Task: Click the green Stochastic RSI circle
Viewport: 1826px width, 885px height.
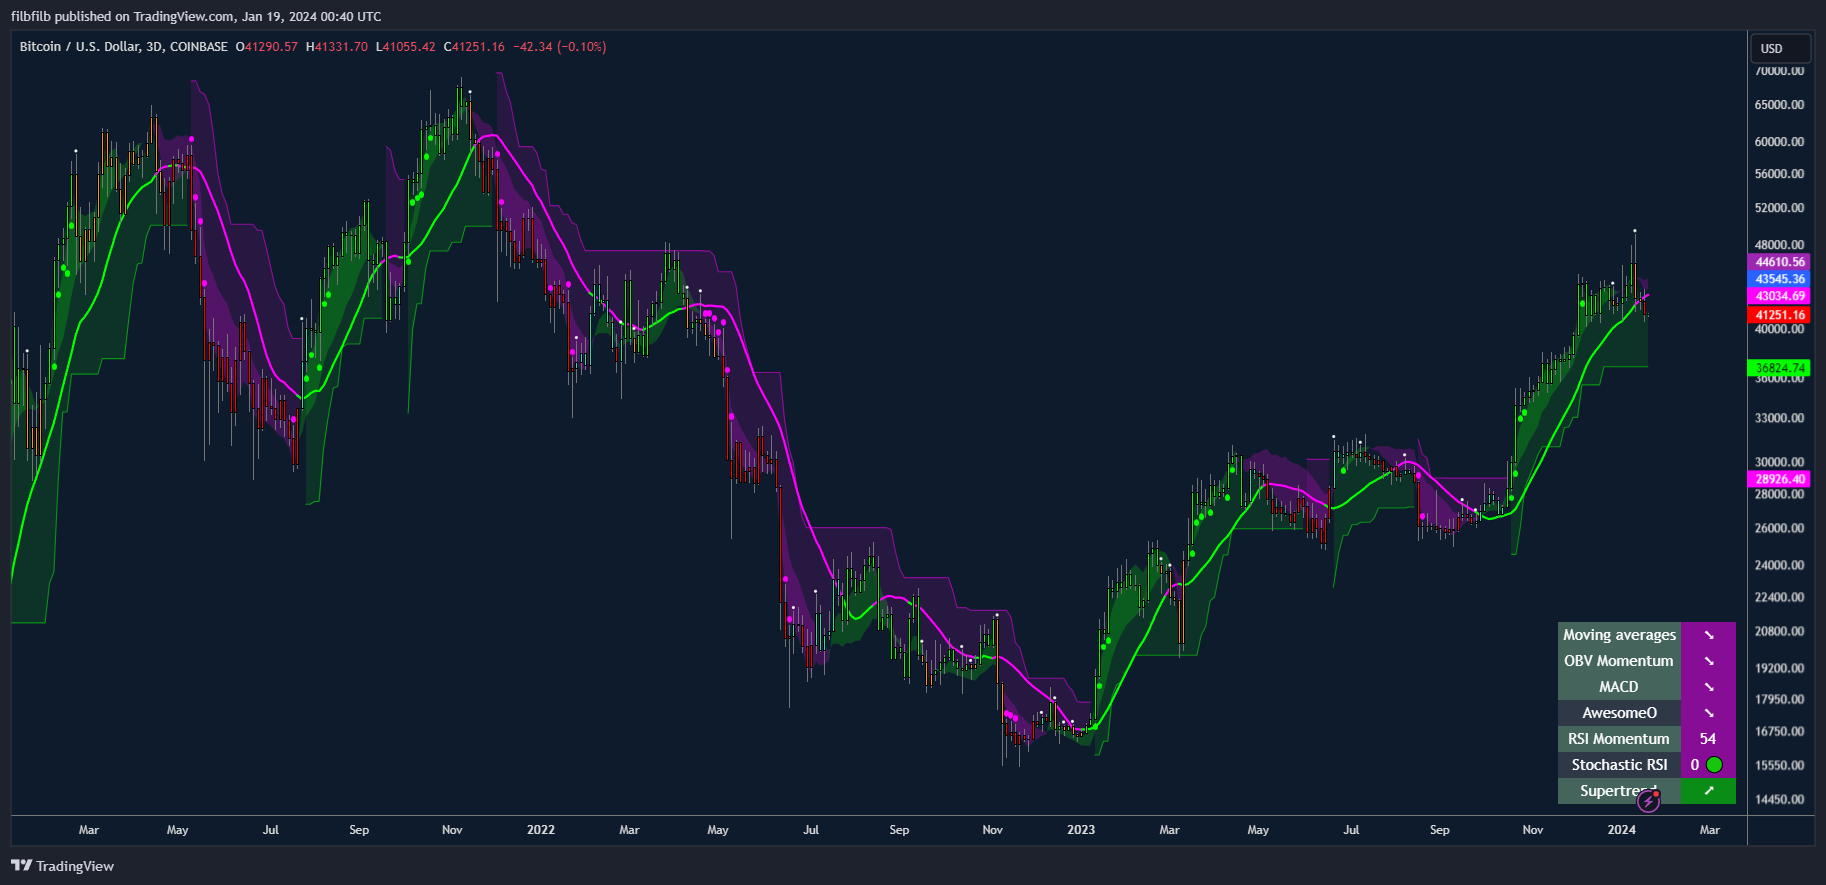Action: pos(1714,765)
